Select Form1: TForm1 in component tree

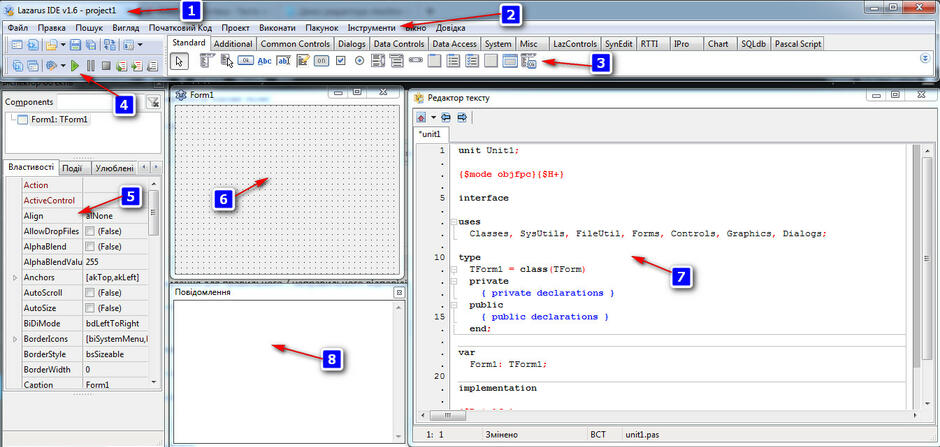pos(60,119)
